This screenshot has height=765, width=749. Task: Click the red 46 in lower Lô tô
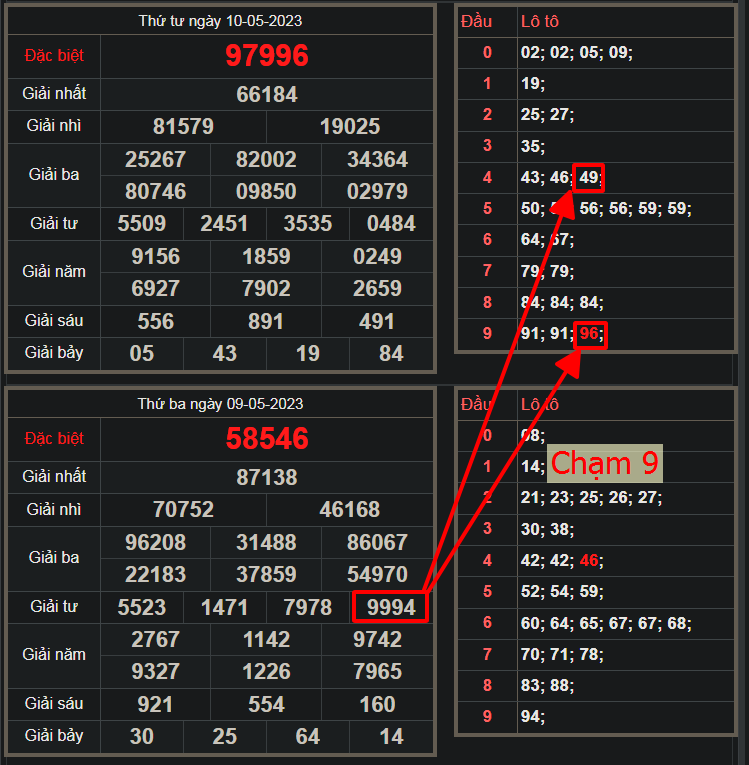(x=589, y=560)
